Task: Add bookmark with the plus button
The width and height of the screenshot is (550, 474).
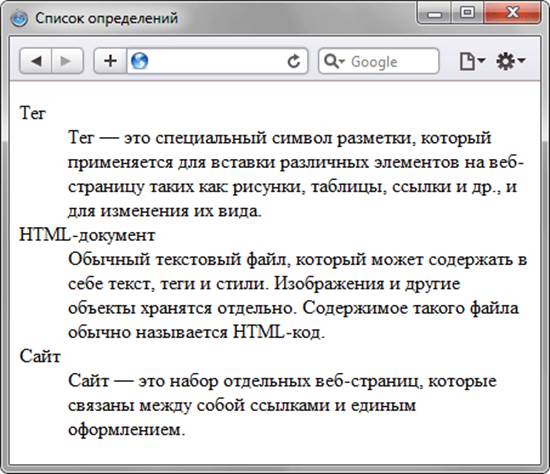Action: (110, 61)
